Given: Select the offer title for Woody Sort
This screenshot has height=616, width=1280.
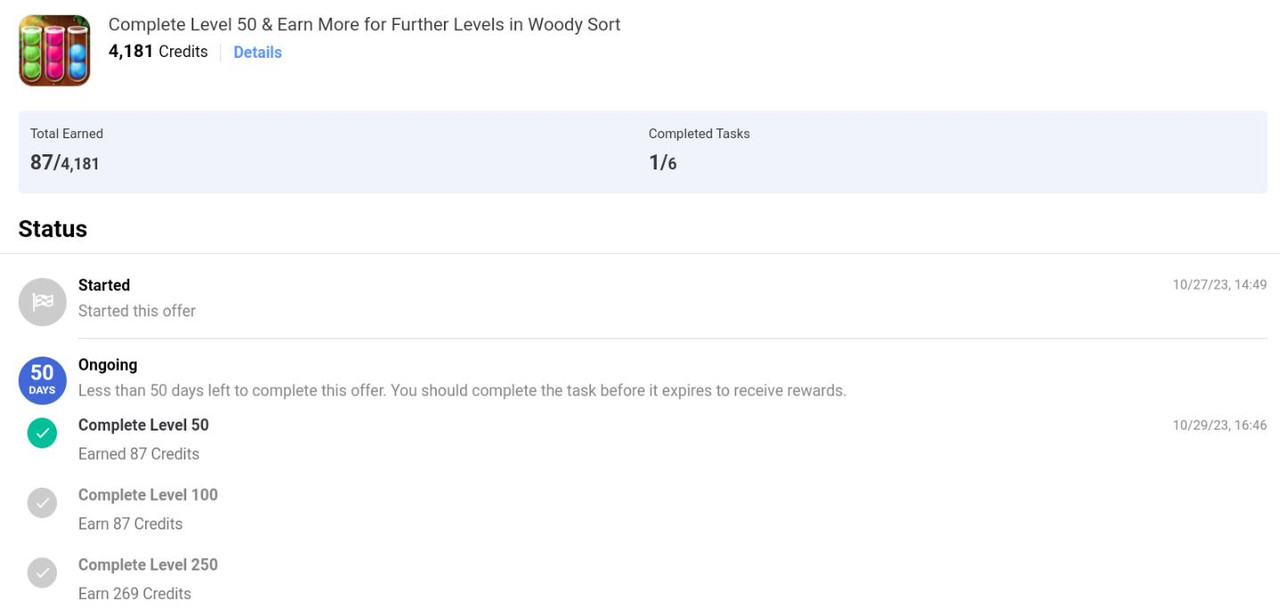Looking at the screenshot, I should tap(364, 24).
